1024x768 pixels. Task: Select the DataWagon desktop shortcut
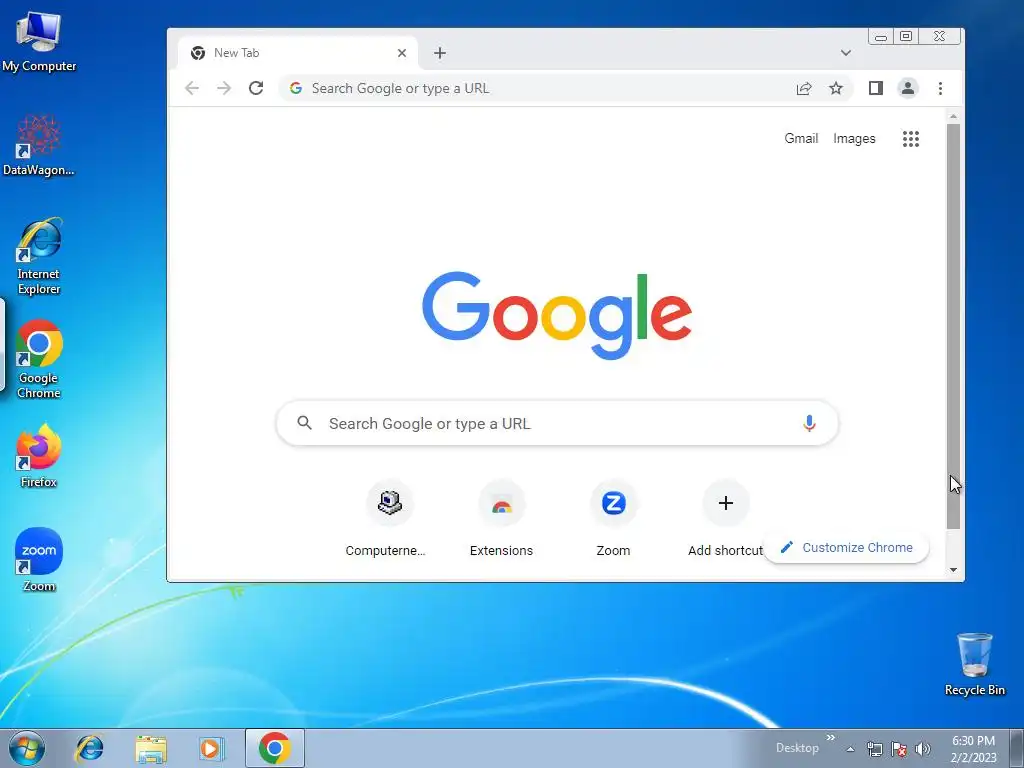click(x=39, y=145)
